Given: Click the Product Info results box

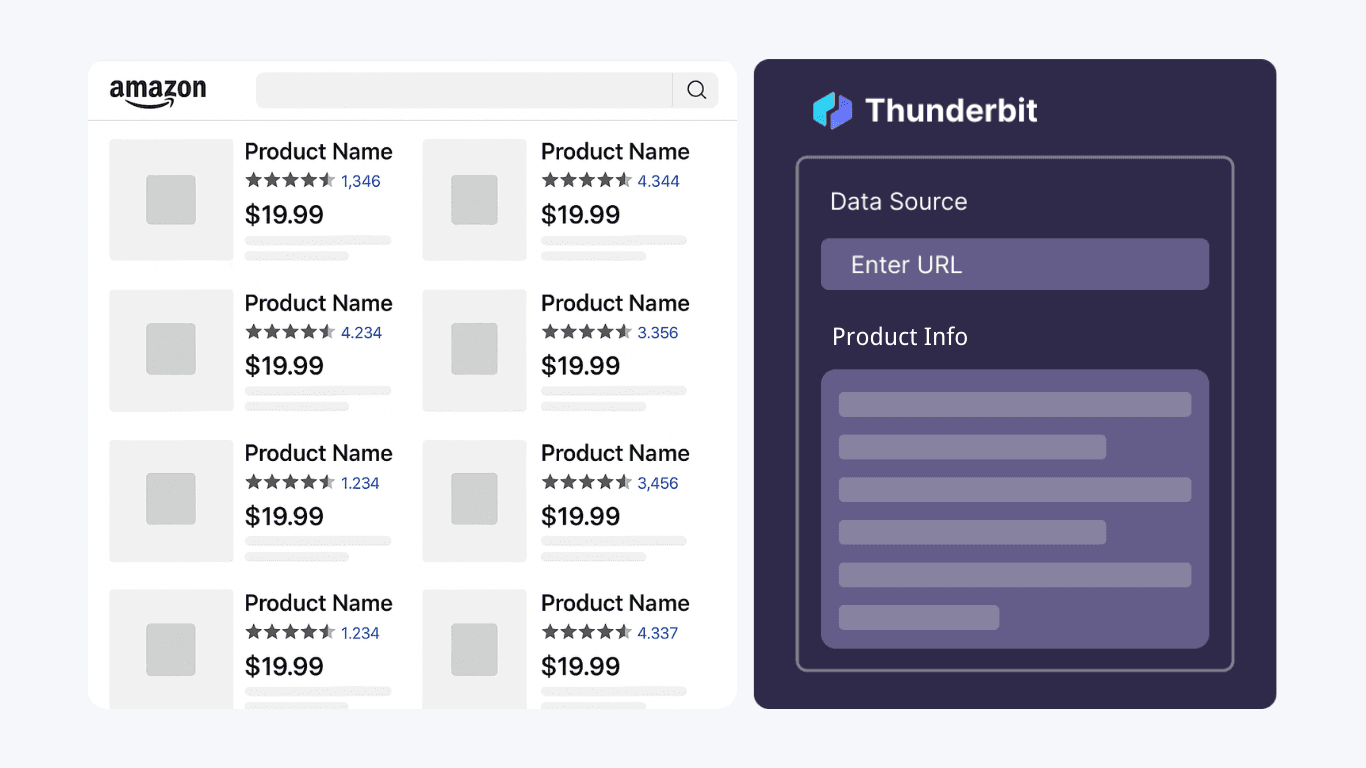Looking at the screenshot, I should click(x=1015, y=509).
